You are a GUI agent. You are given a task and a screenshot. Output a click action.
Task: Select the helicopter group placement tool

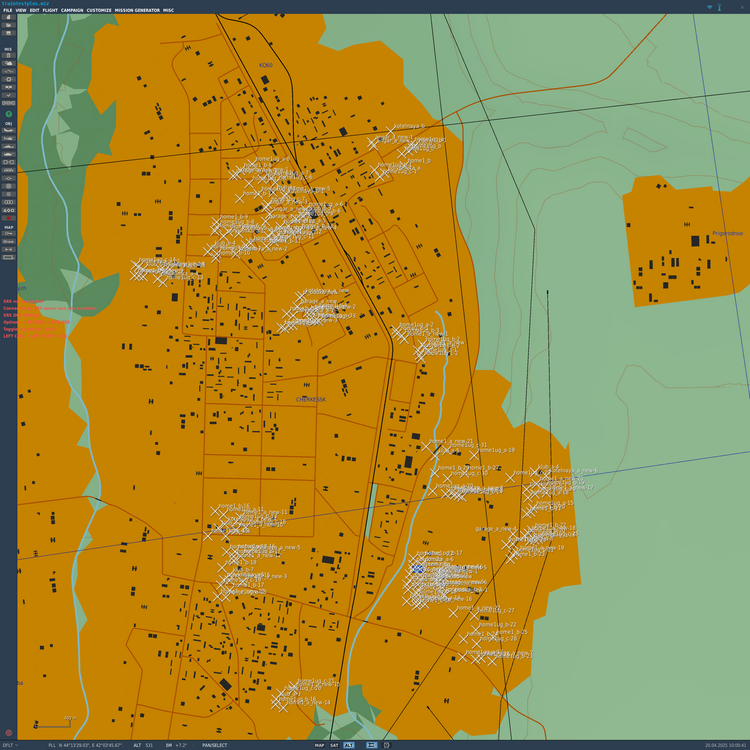[x=9, y=138]
